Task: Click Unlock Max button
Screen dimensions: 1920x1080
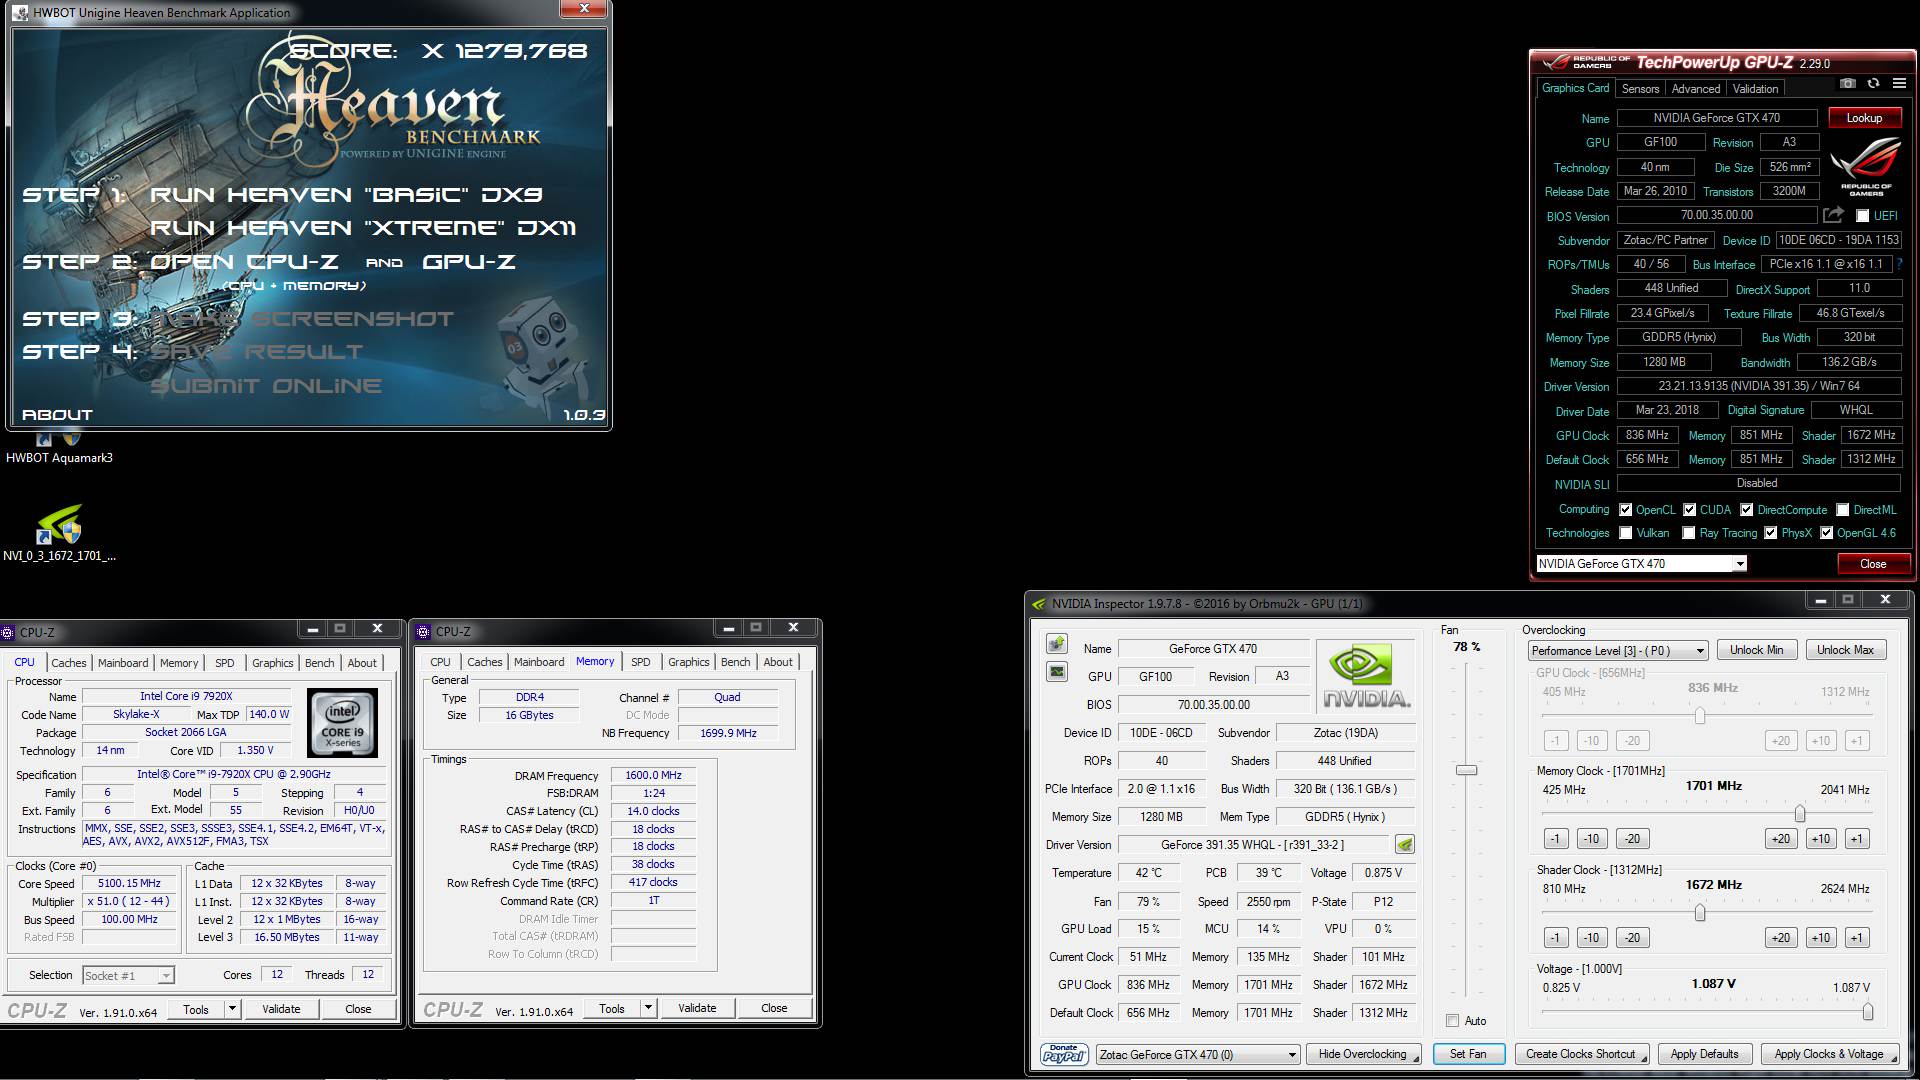Action: point(1845,650)
